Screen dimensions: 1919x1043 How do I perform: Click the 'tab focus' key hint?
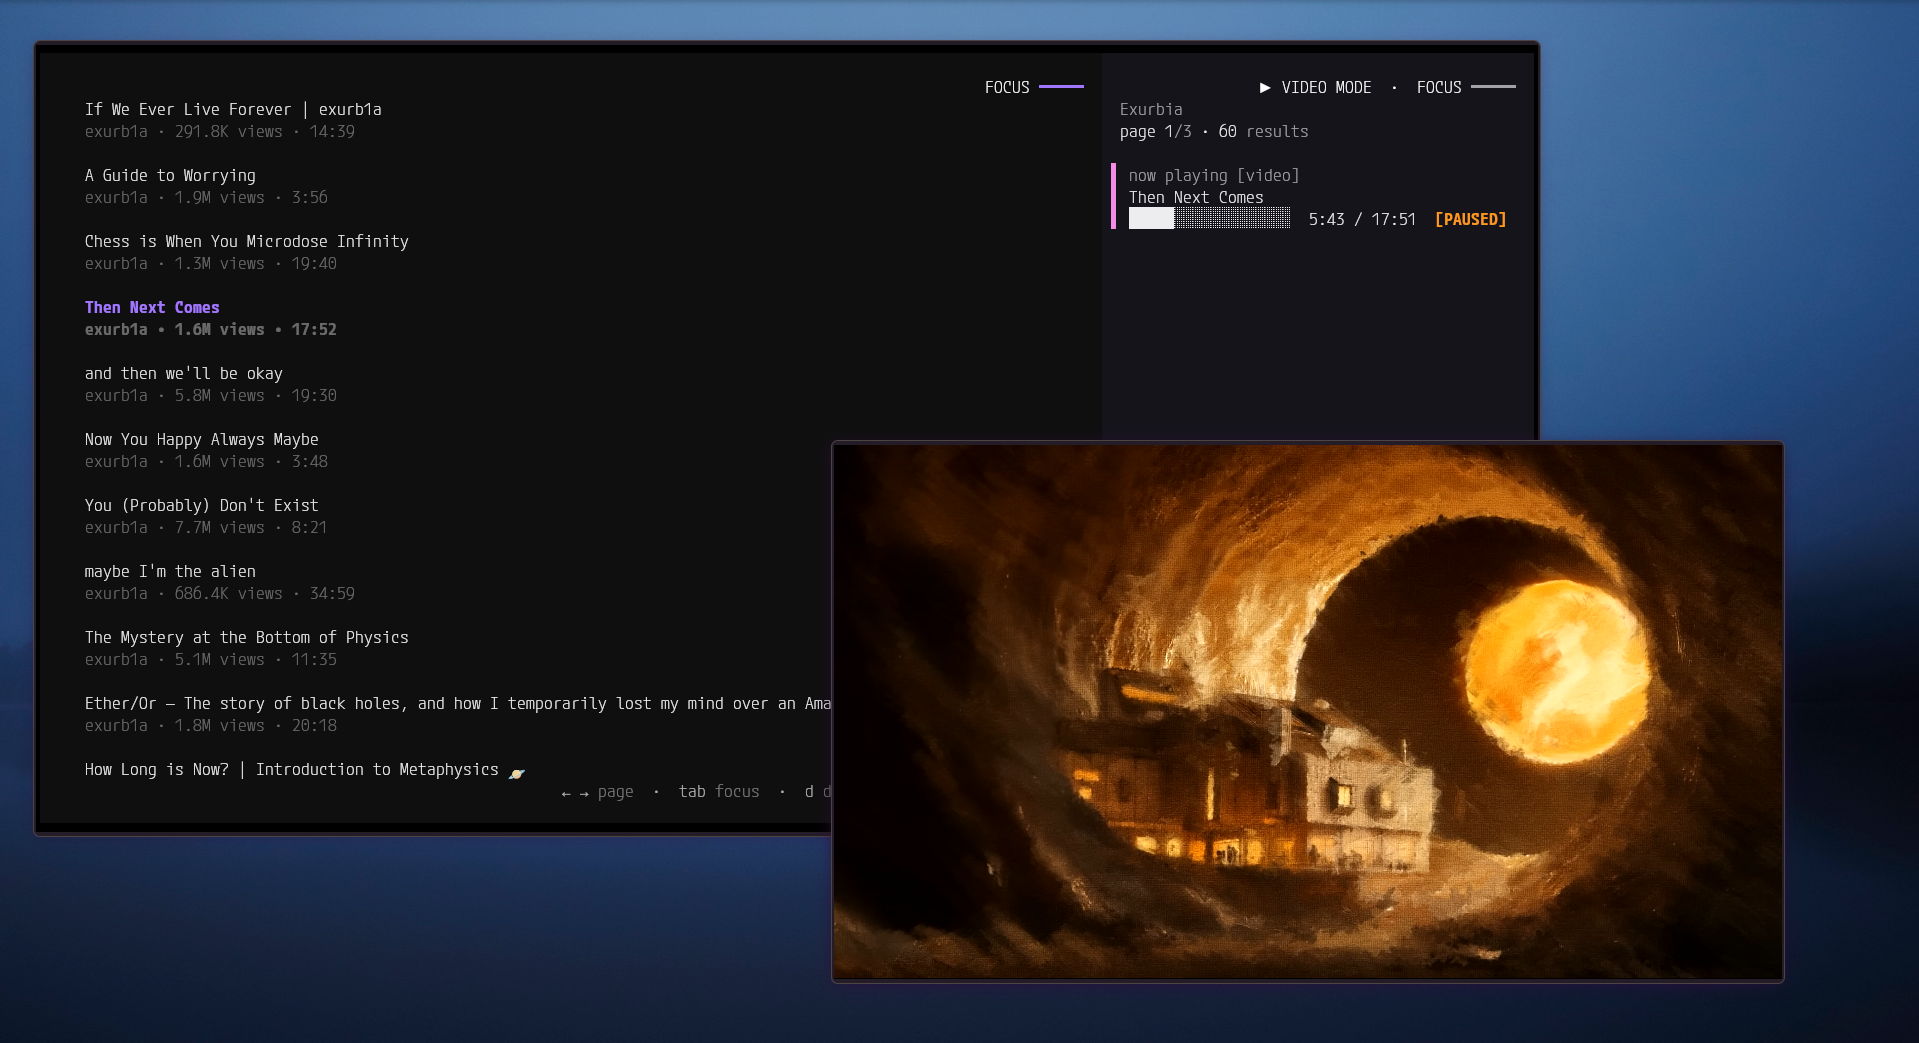click(x=719, y=792)
